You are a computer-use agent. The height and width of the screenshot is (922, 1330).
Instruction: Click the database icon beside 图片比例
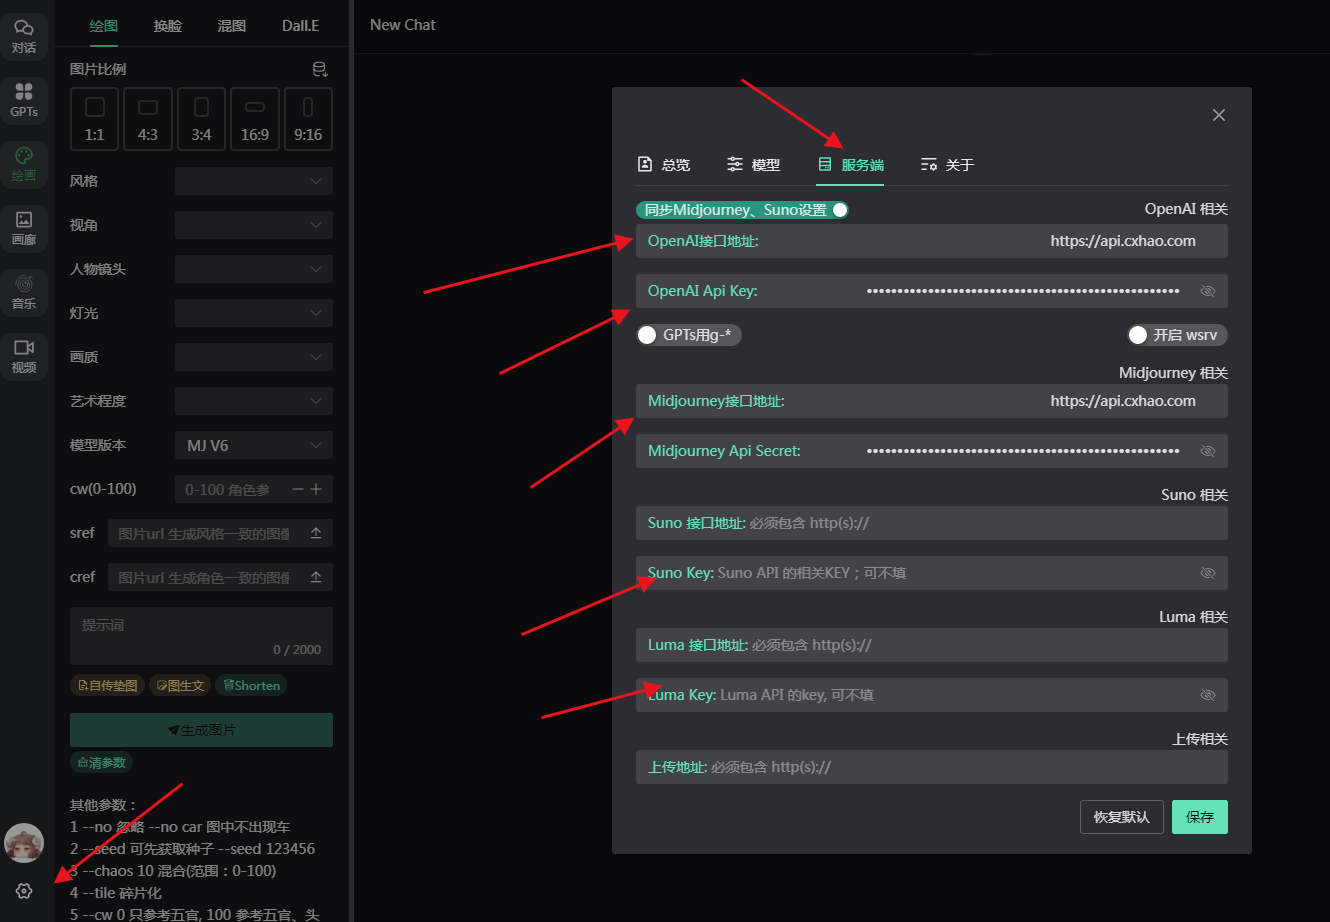(320, 69)
